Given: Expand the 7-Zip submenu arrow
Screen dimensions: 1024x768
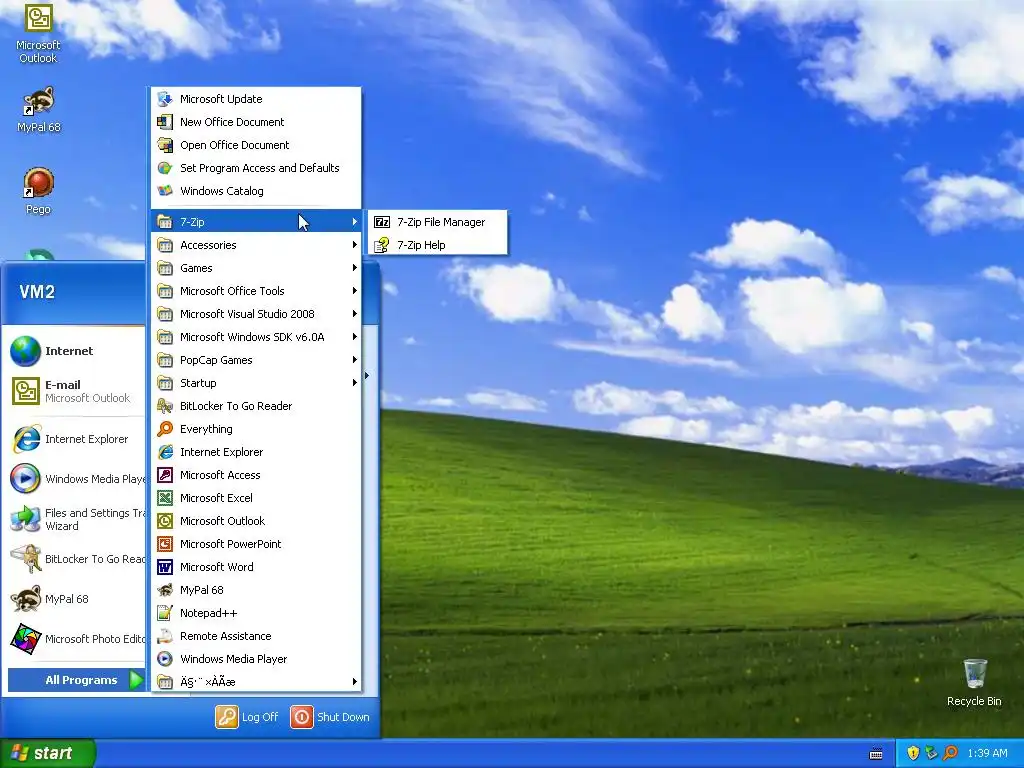Looking at the screenshot, I should pyautogui.click(x=355, y=222).
